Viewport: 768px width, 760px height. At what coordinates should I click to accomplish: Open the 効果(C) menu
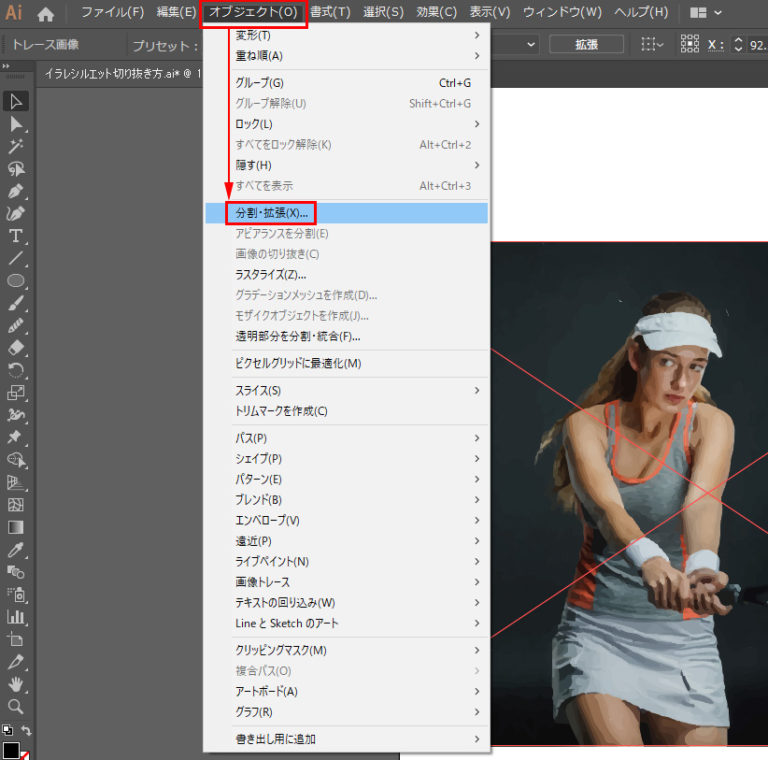[x=435, y=13]
